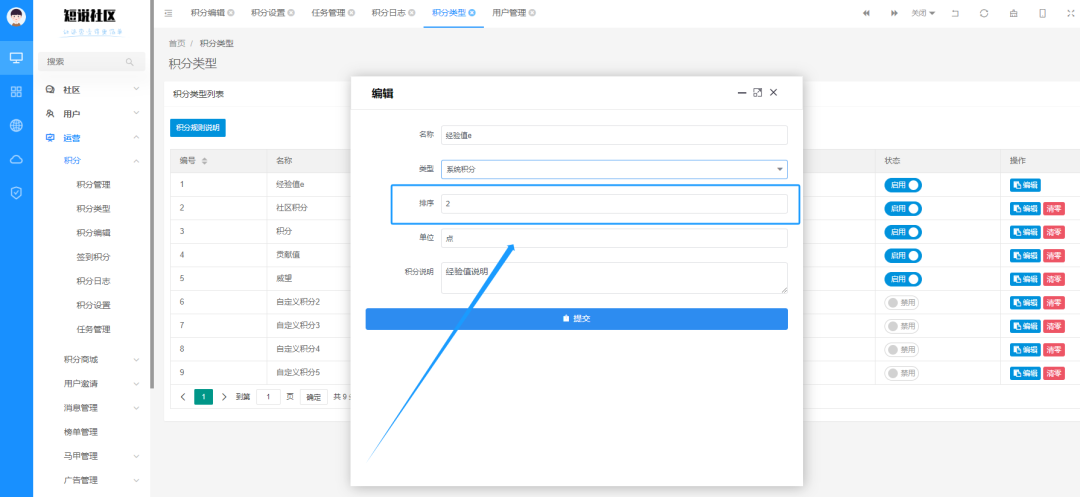This screenshot has height=497, width=1080.
Task: Open the grid apps icon in left rail
Action: coord(17,92)
